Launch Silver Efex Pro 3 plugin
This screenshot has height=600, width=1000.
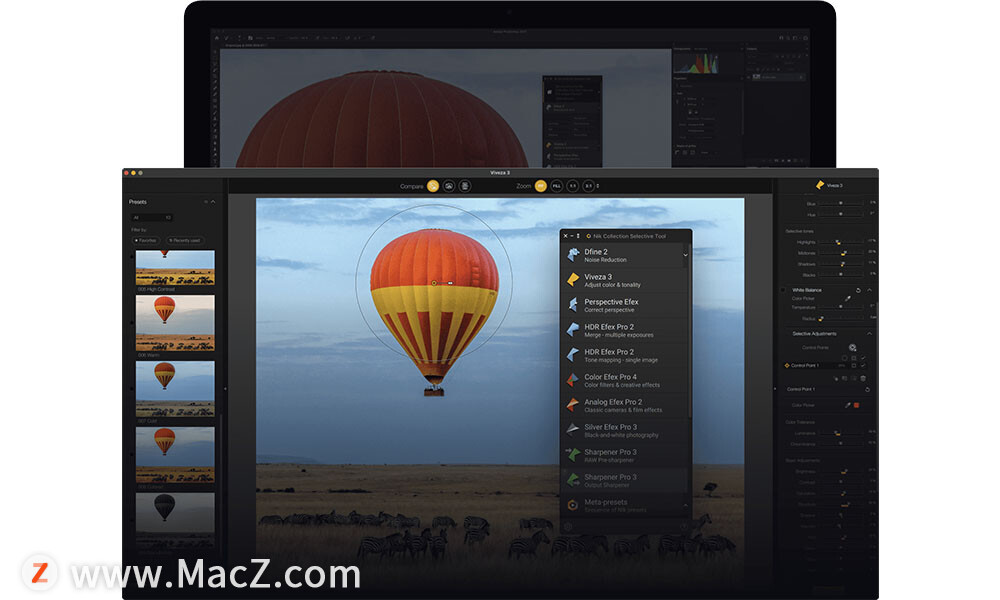click(x=573, y=430)
